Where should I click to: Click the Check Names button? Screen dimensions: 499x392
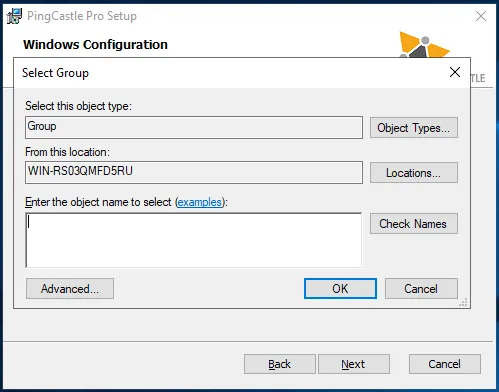(x=414, y=224)
